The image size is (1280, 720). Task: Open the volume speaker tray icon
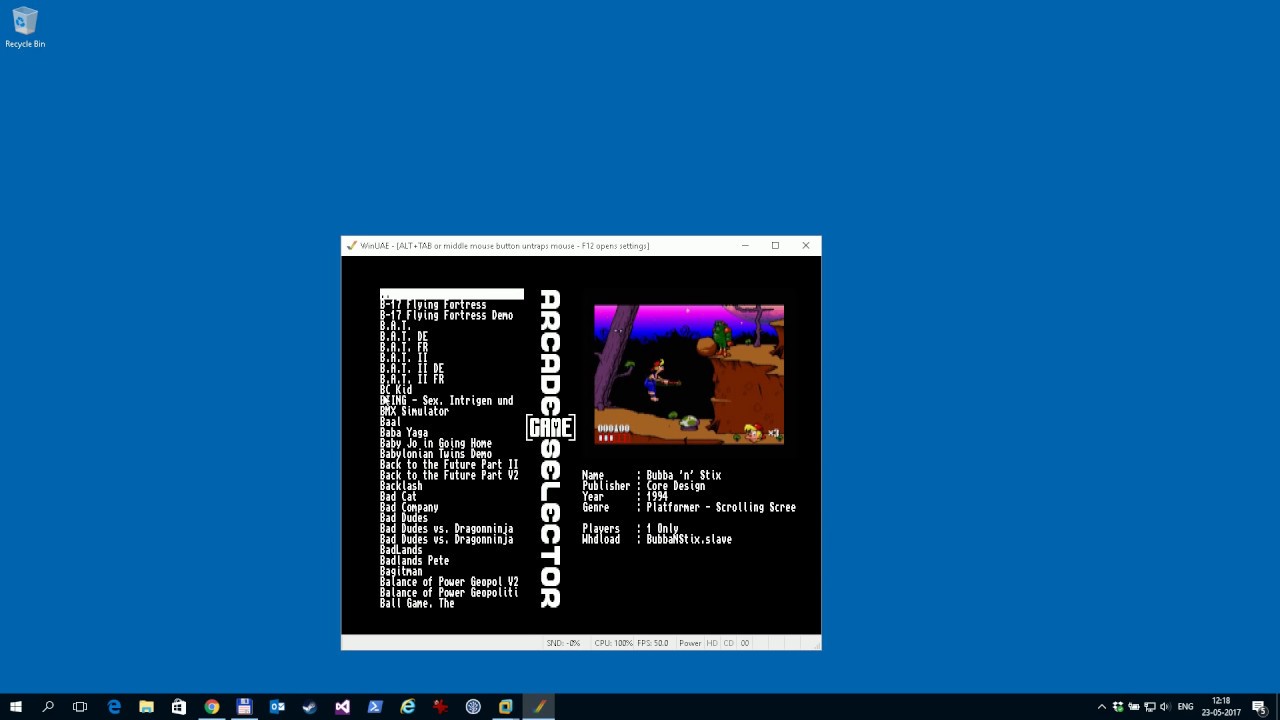1165,707
